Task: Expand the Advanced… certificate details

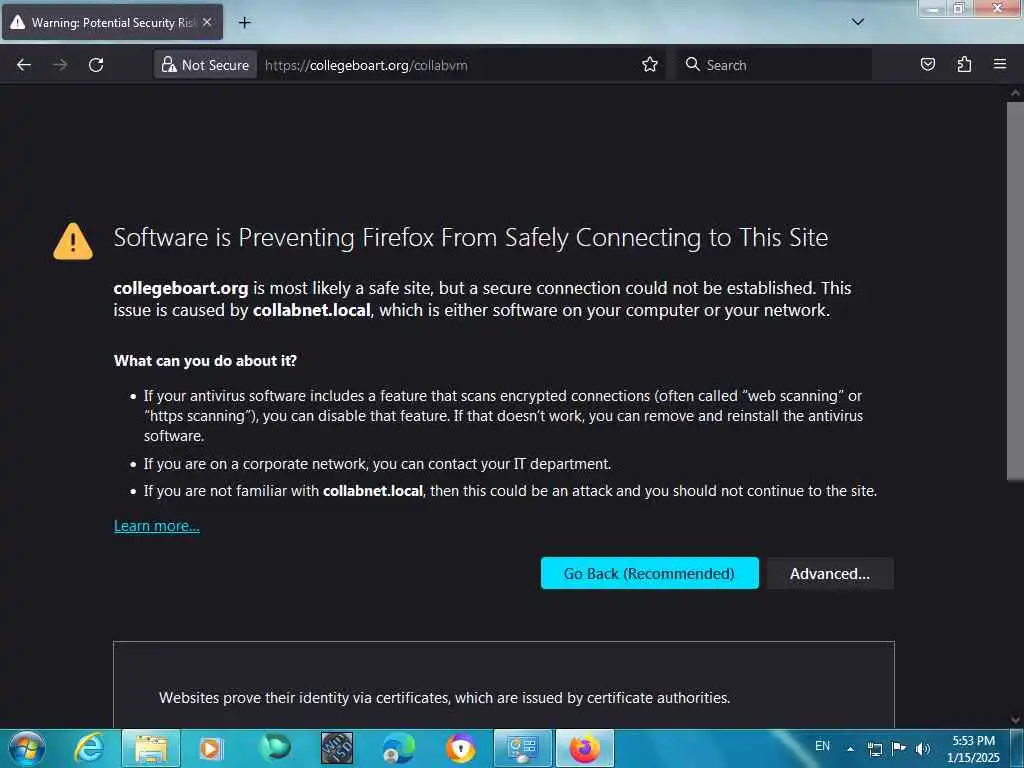Action: tap(829, 573)
